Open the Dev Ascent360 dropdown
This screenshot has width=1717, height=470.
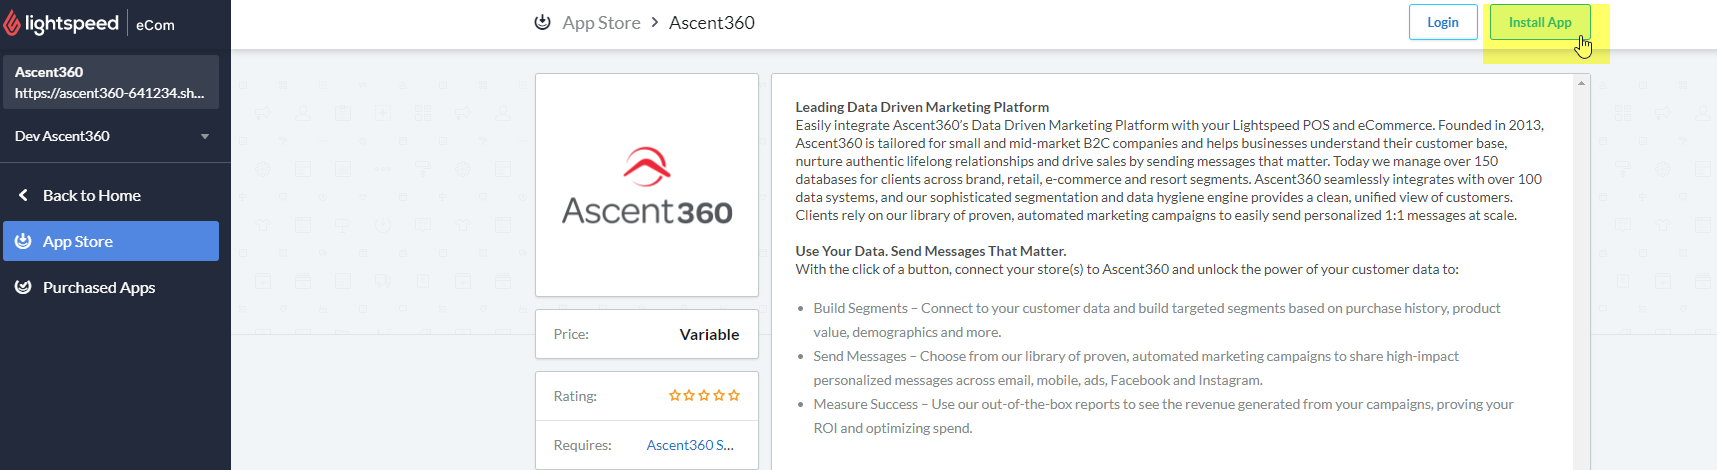204,136
